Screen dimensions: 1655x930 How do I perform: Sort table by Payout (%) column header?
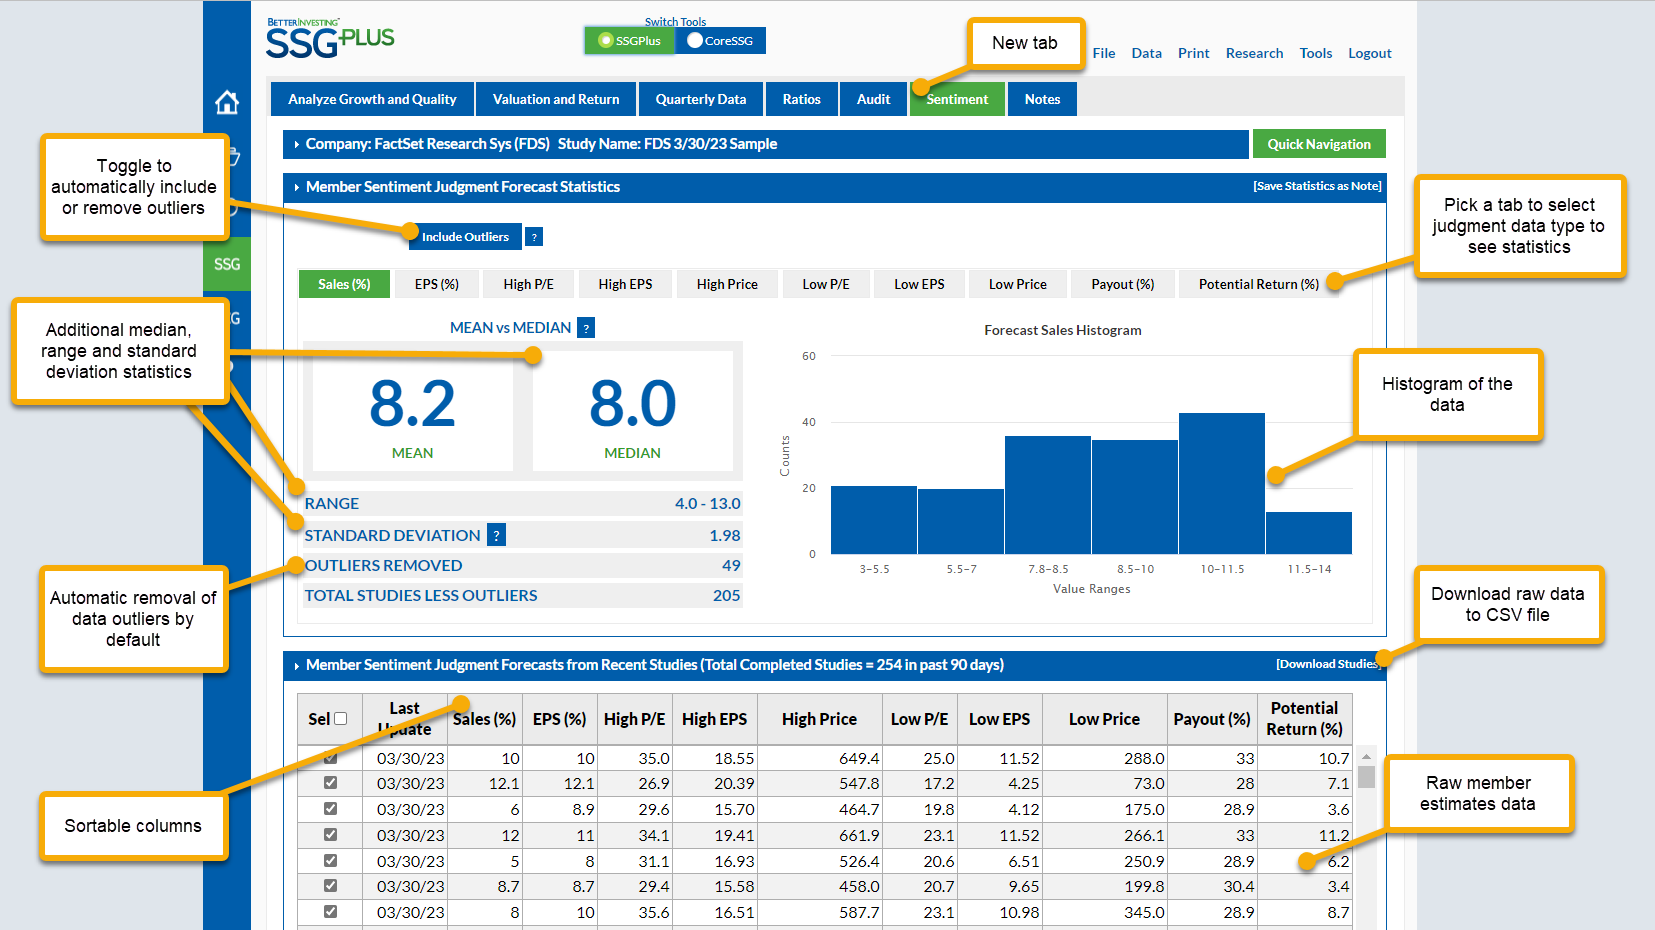click(x=1212, y=719)
